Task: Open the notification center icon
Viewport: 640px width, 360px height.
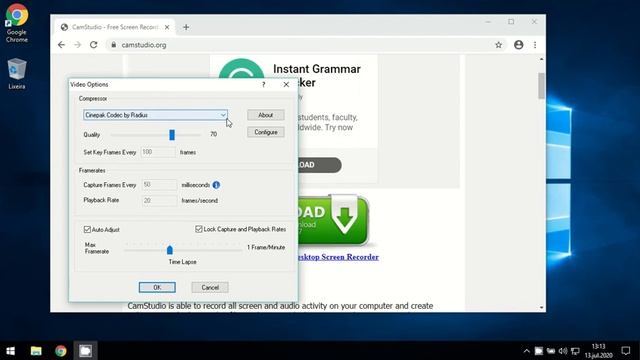Action: [626, 351]
